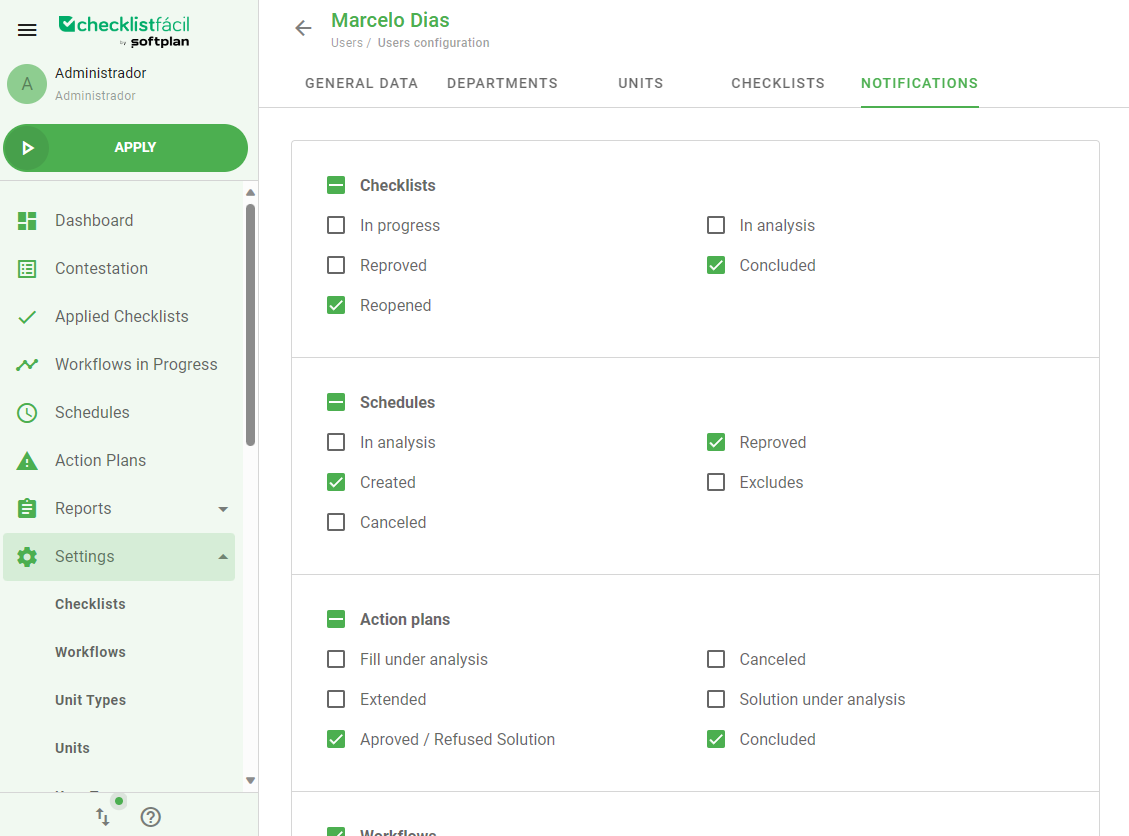Enable Schedules In analysis notification
Viewport: 1129px width, 836px height.
tap(336, 442)
